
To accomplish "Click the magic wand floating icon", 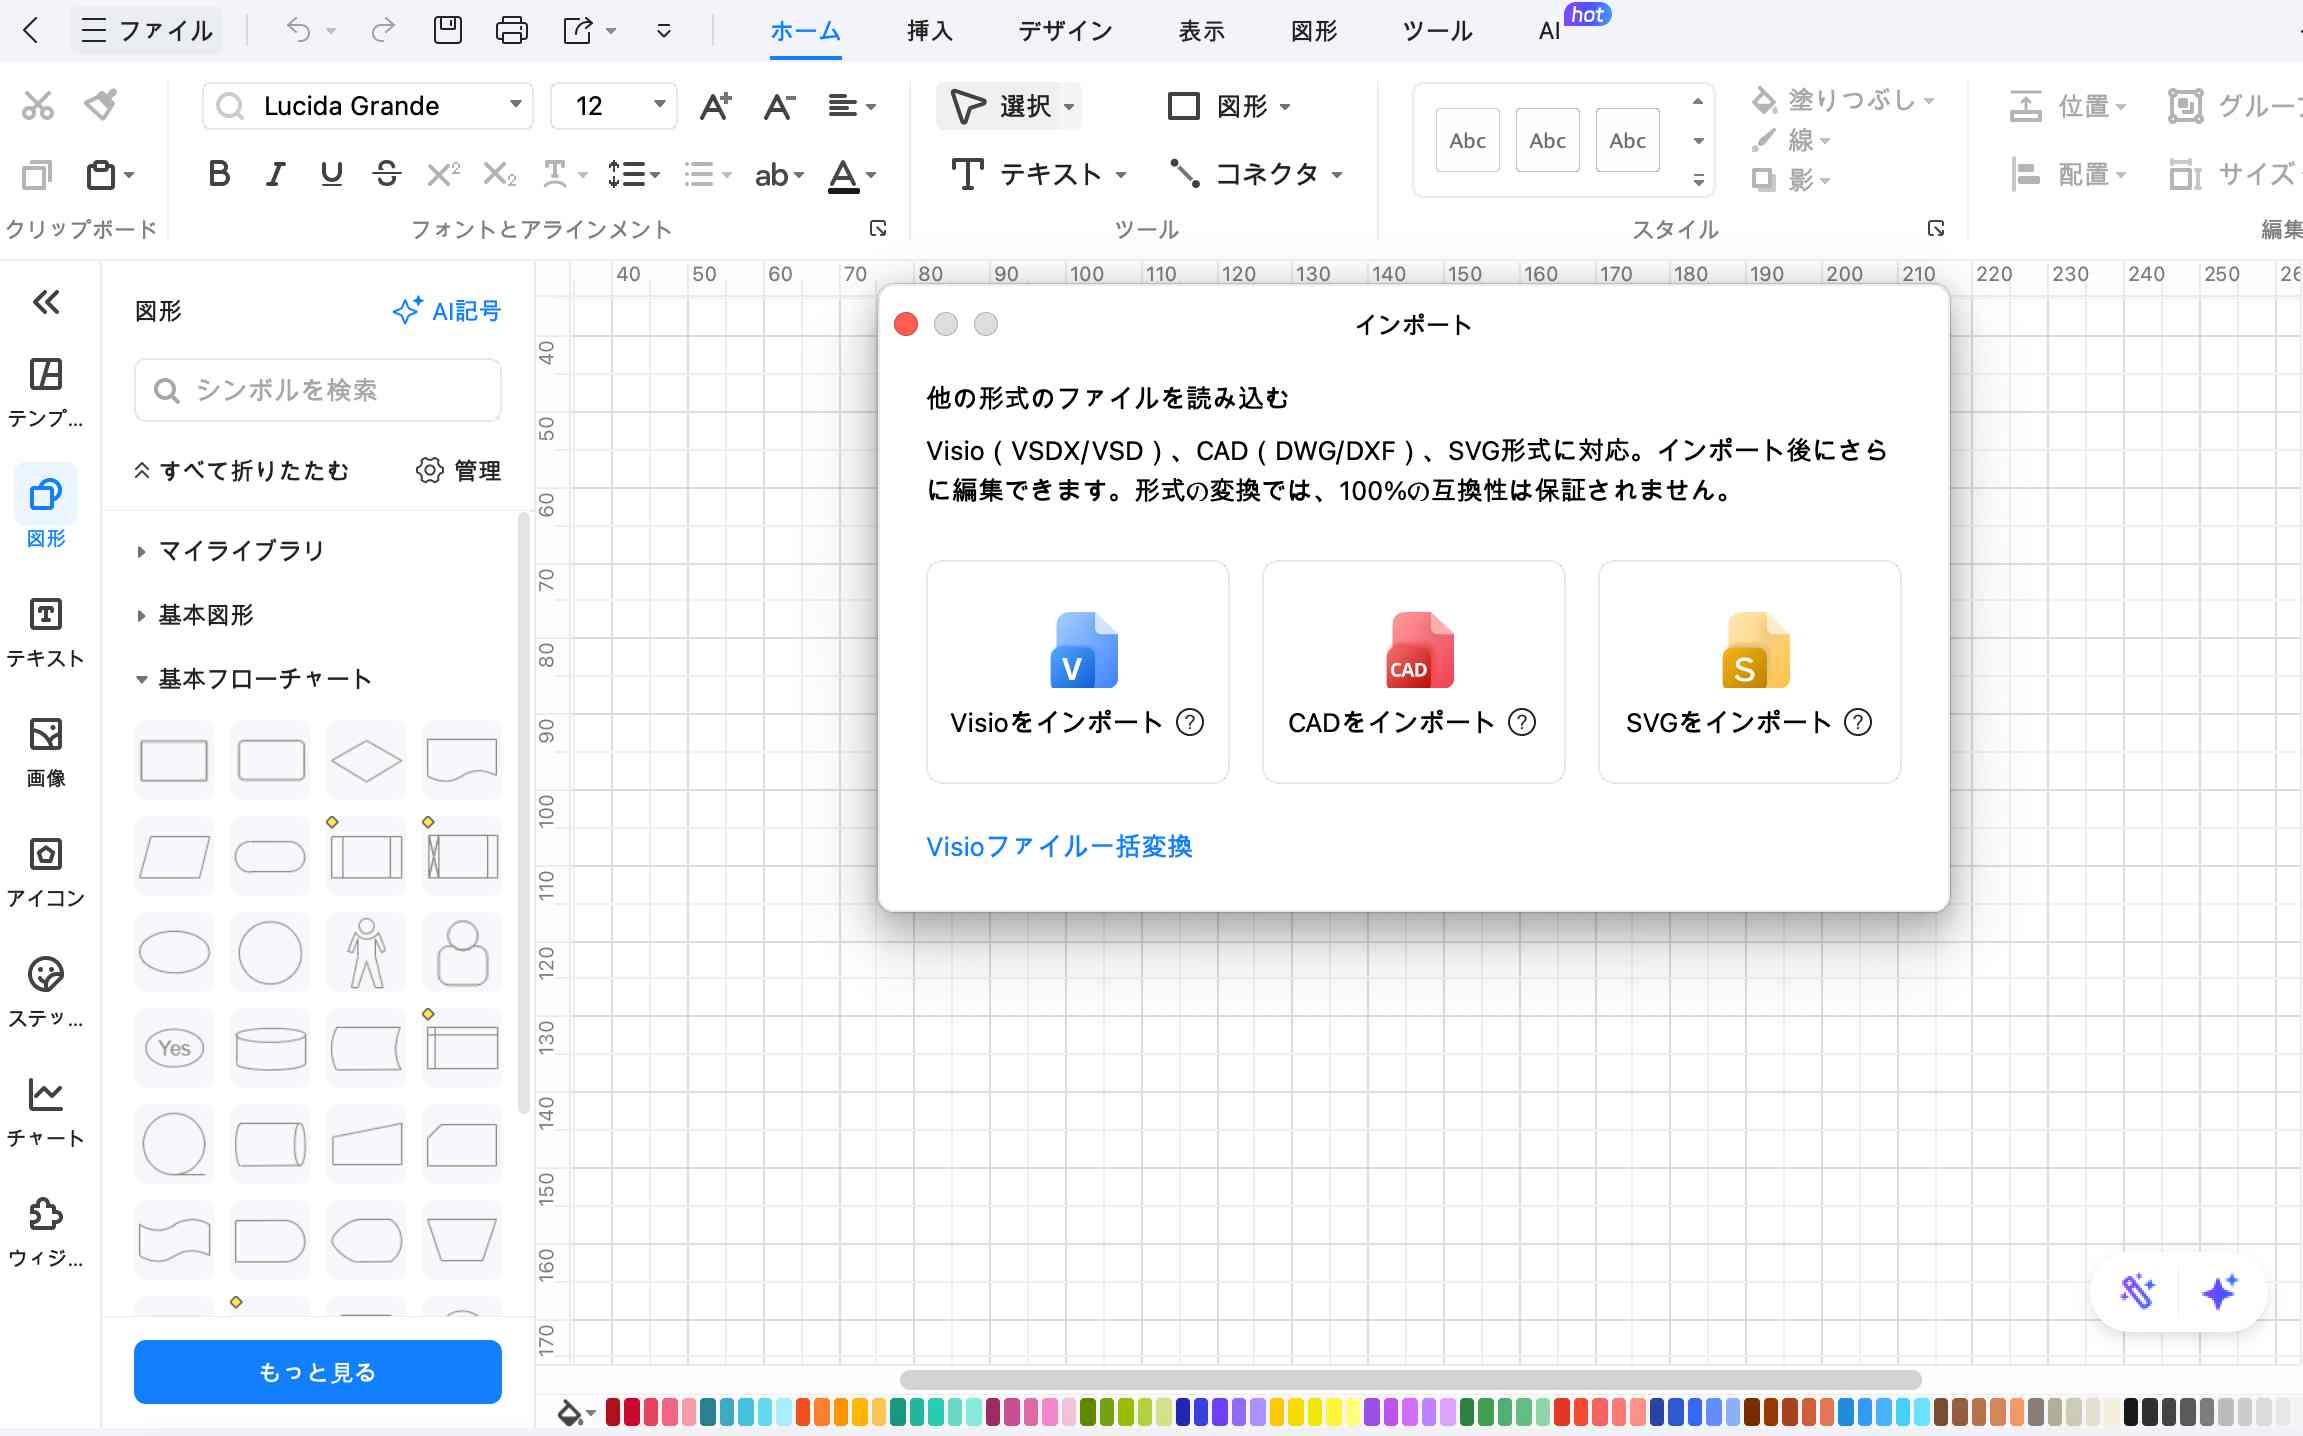I will coord(2138,1291).
